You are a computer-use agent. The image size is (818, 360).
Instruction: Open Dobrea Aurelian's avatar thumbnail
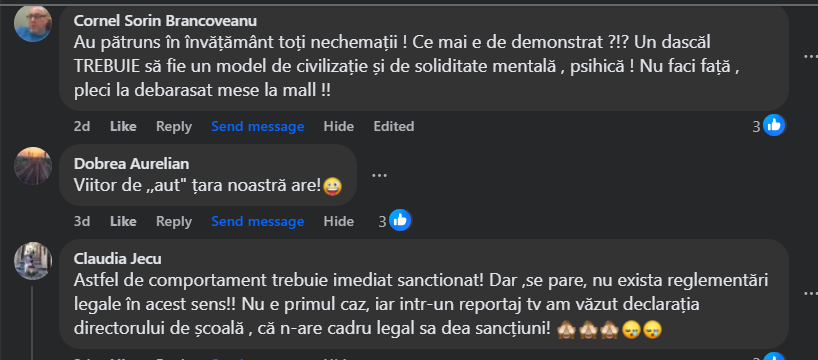coord(32,166)
